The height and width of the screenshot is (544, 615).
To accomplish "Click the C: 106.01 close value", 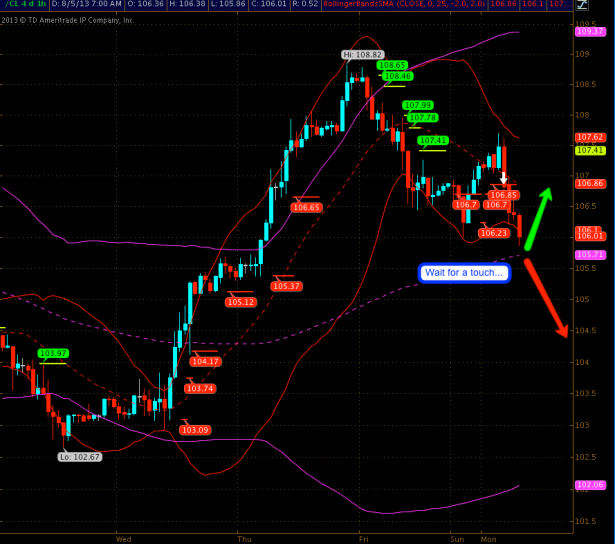I will [x=269, y=4].
